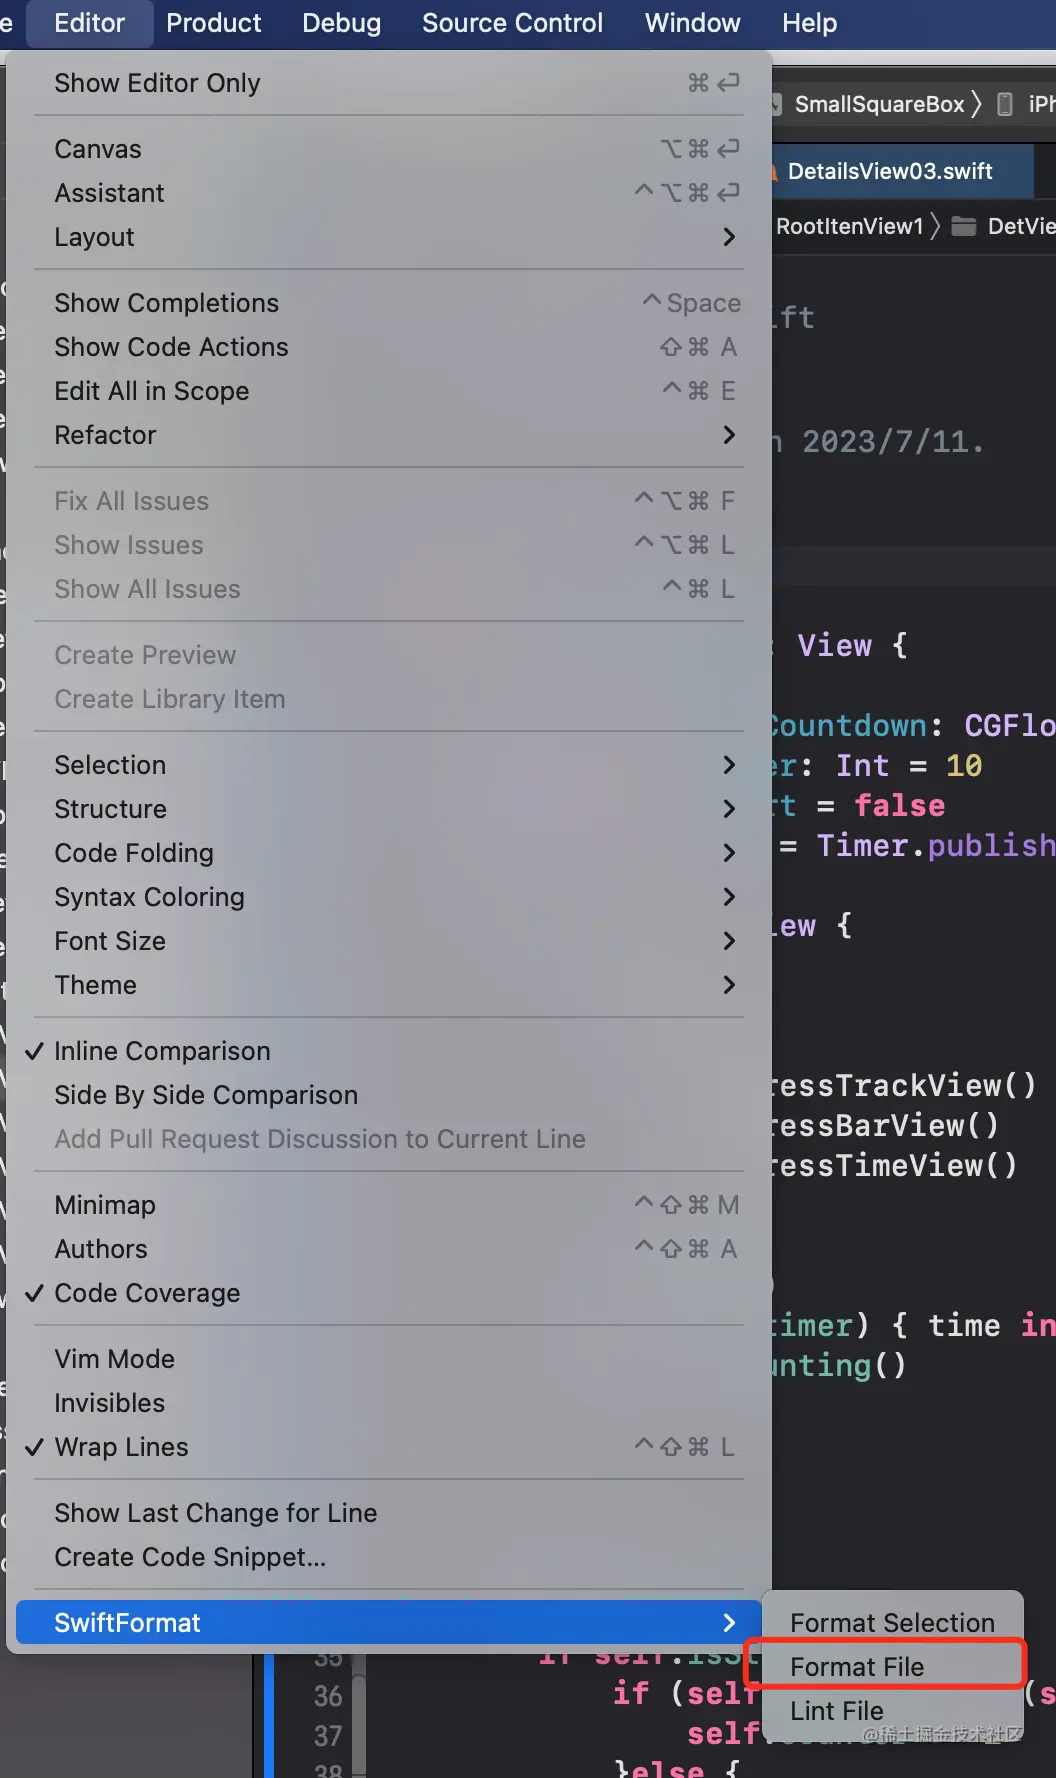Switch to the DetailsView03.swift tab
The height and width of the screenshot is (1778, 1056).
[x=889, y=171]
